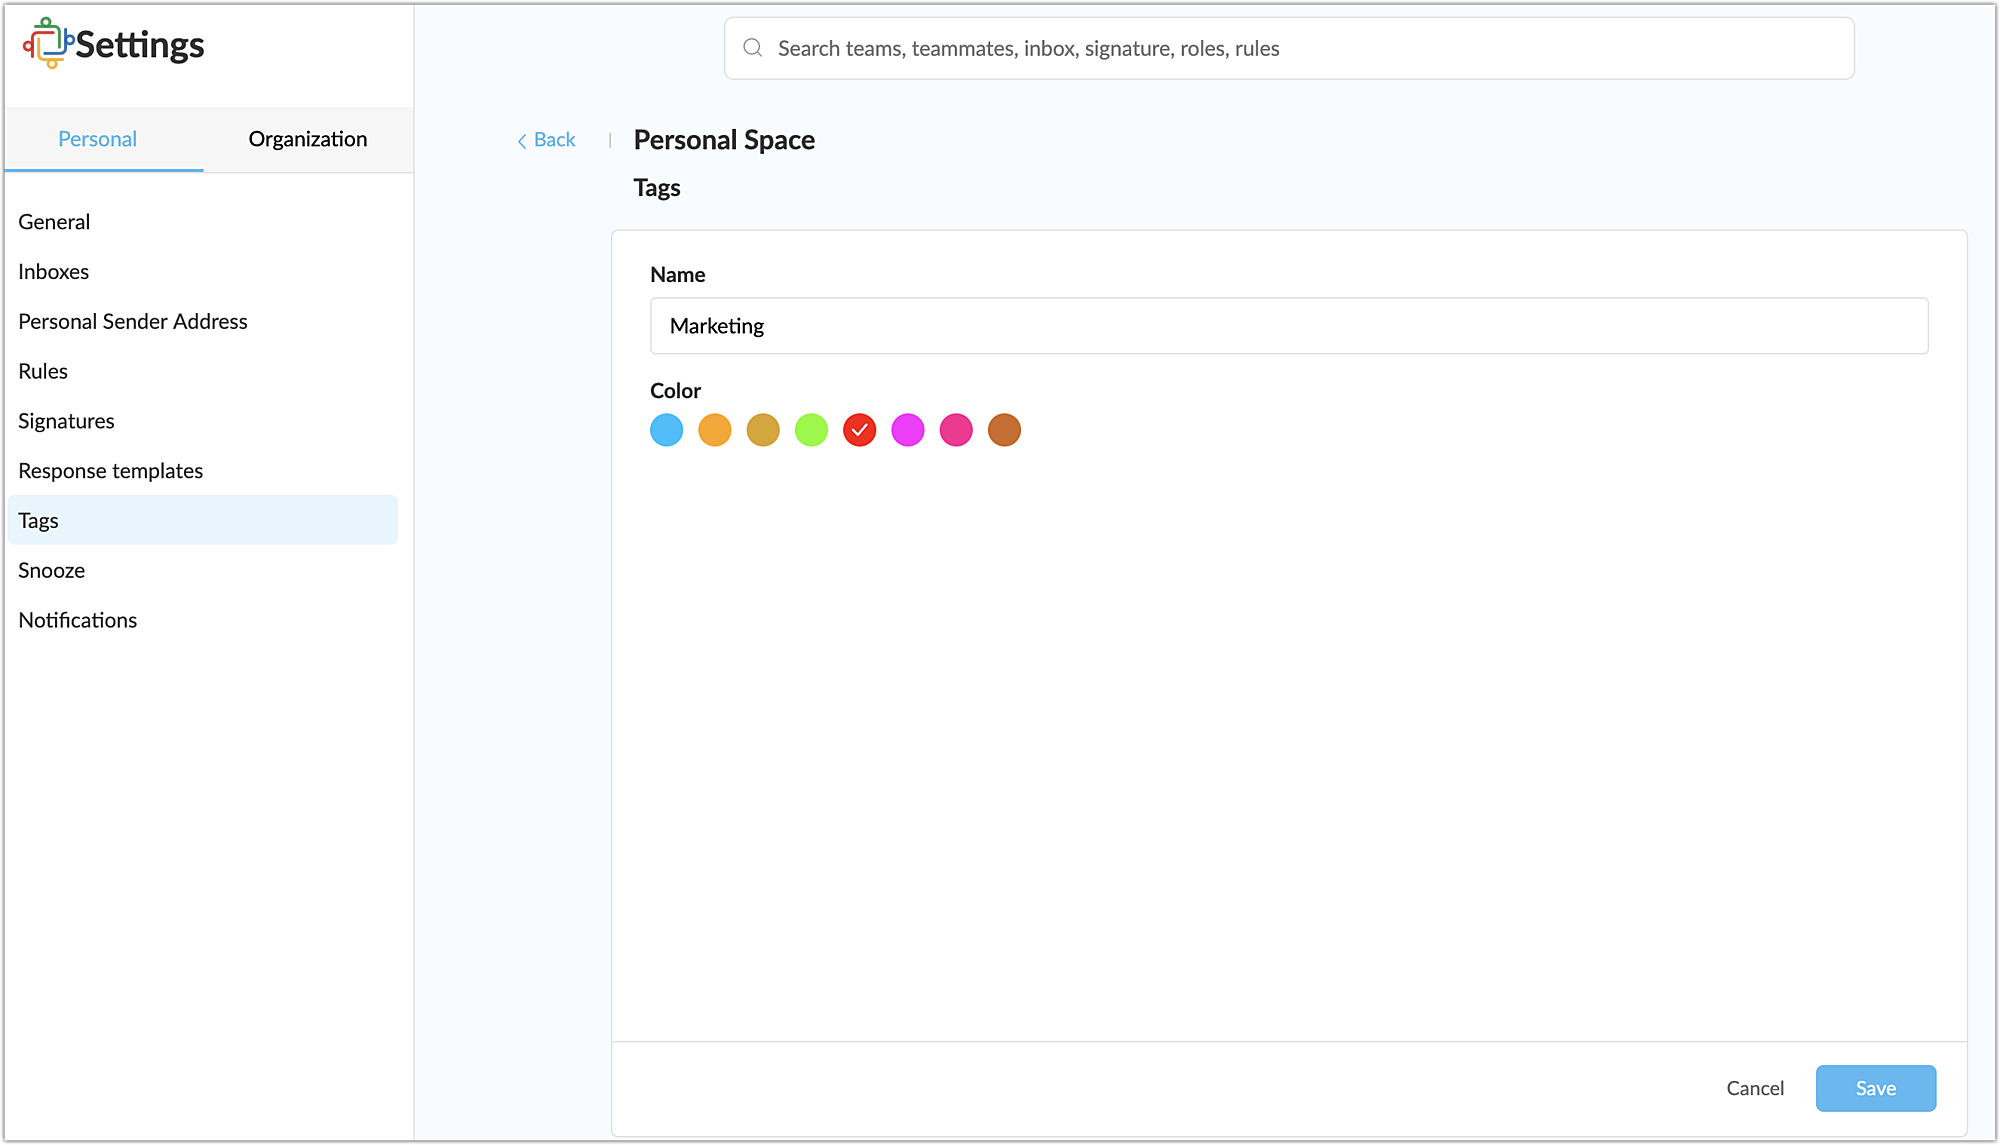Click the checked red color swatch
This screenshot has height=1145, width=2000.
tap(859, 430)
